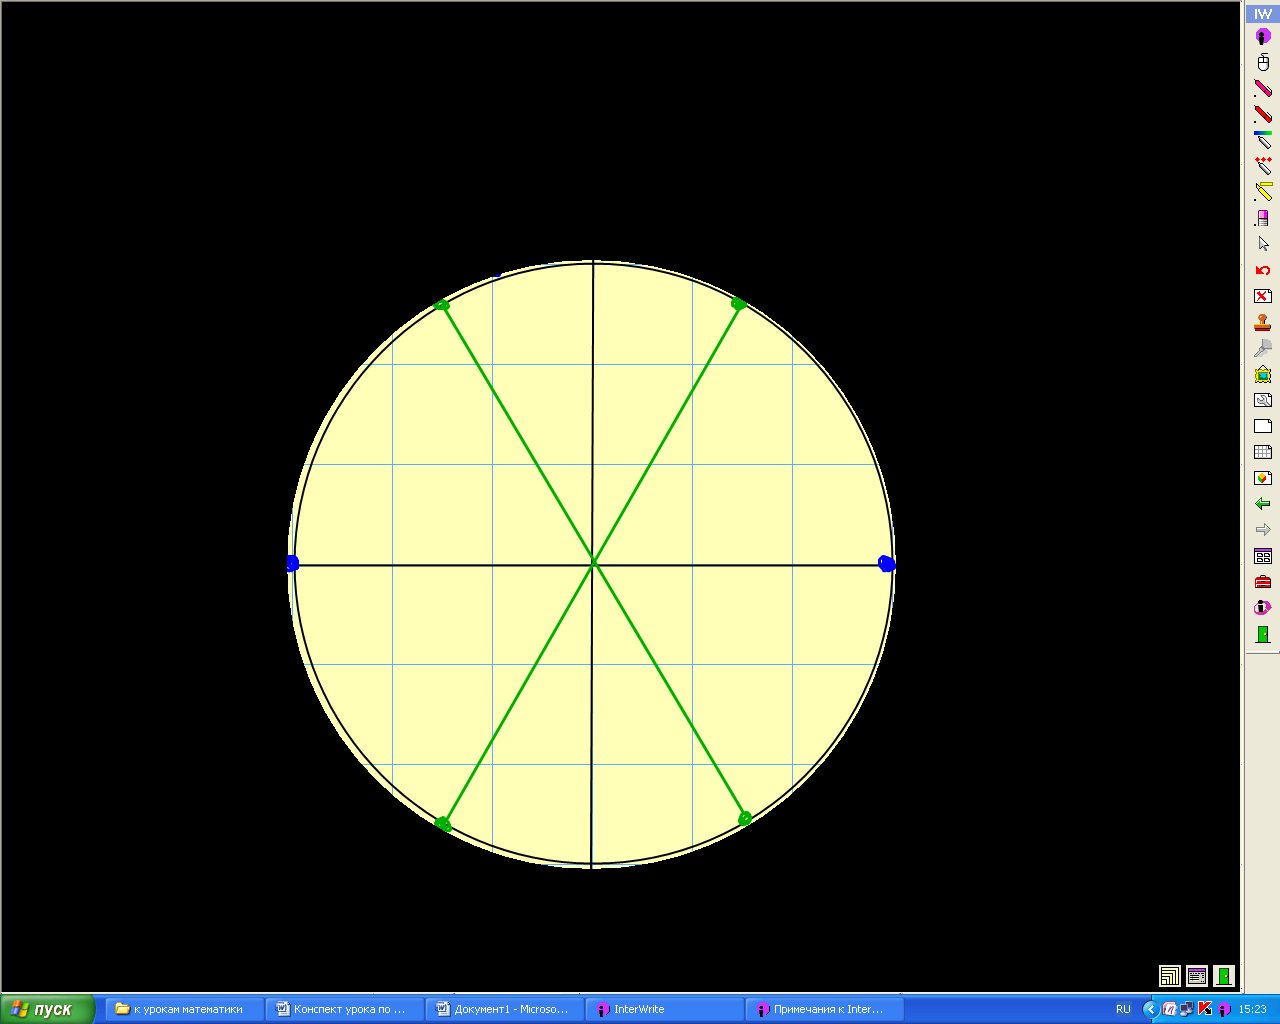
Task: Create a new grid page
Action: tap(1263, 452)
